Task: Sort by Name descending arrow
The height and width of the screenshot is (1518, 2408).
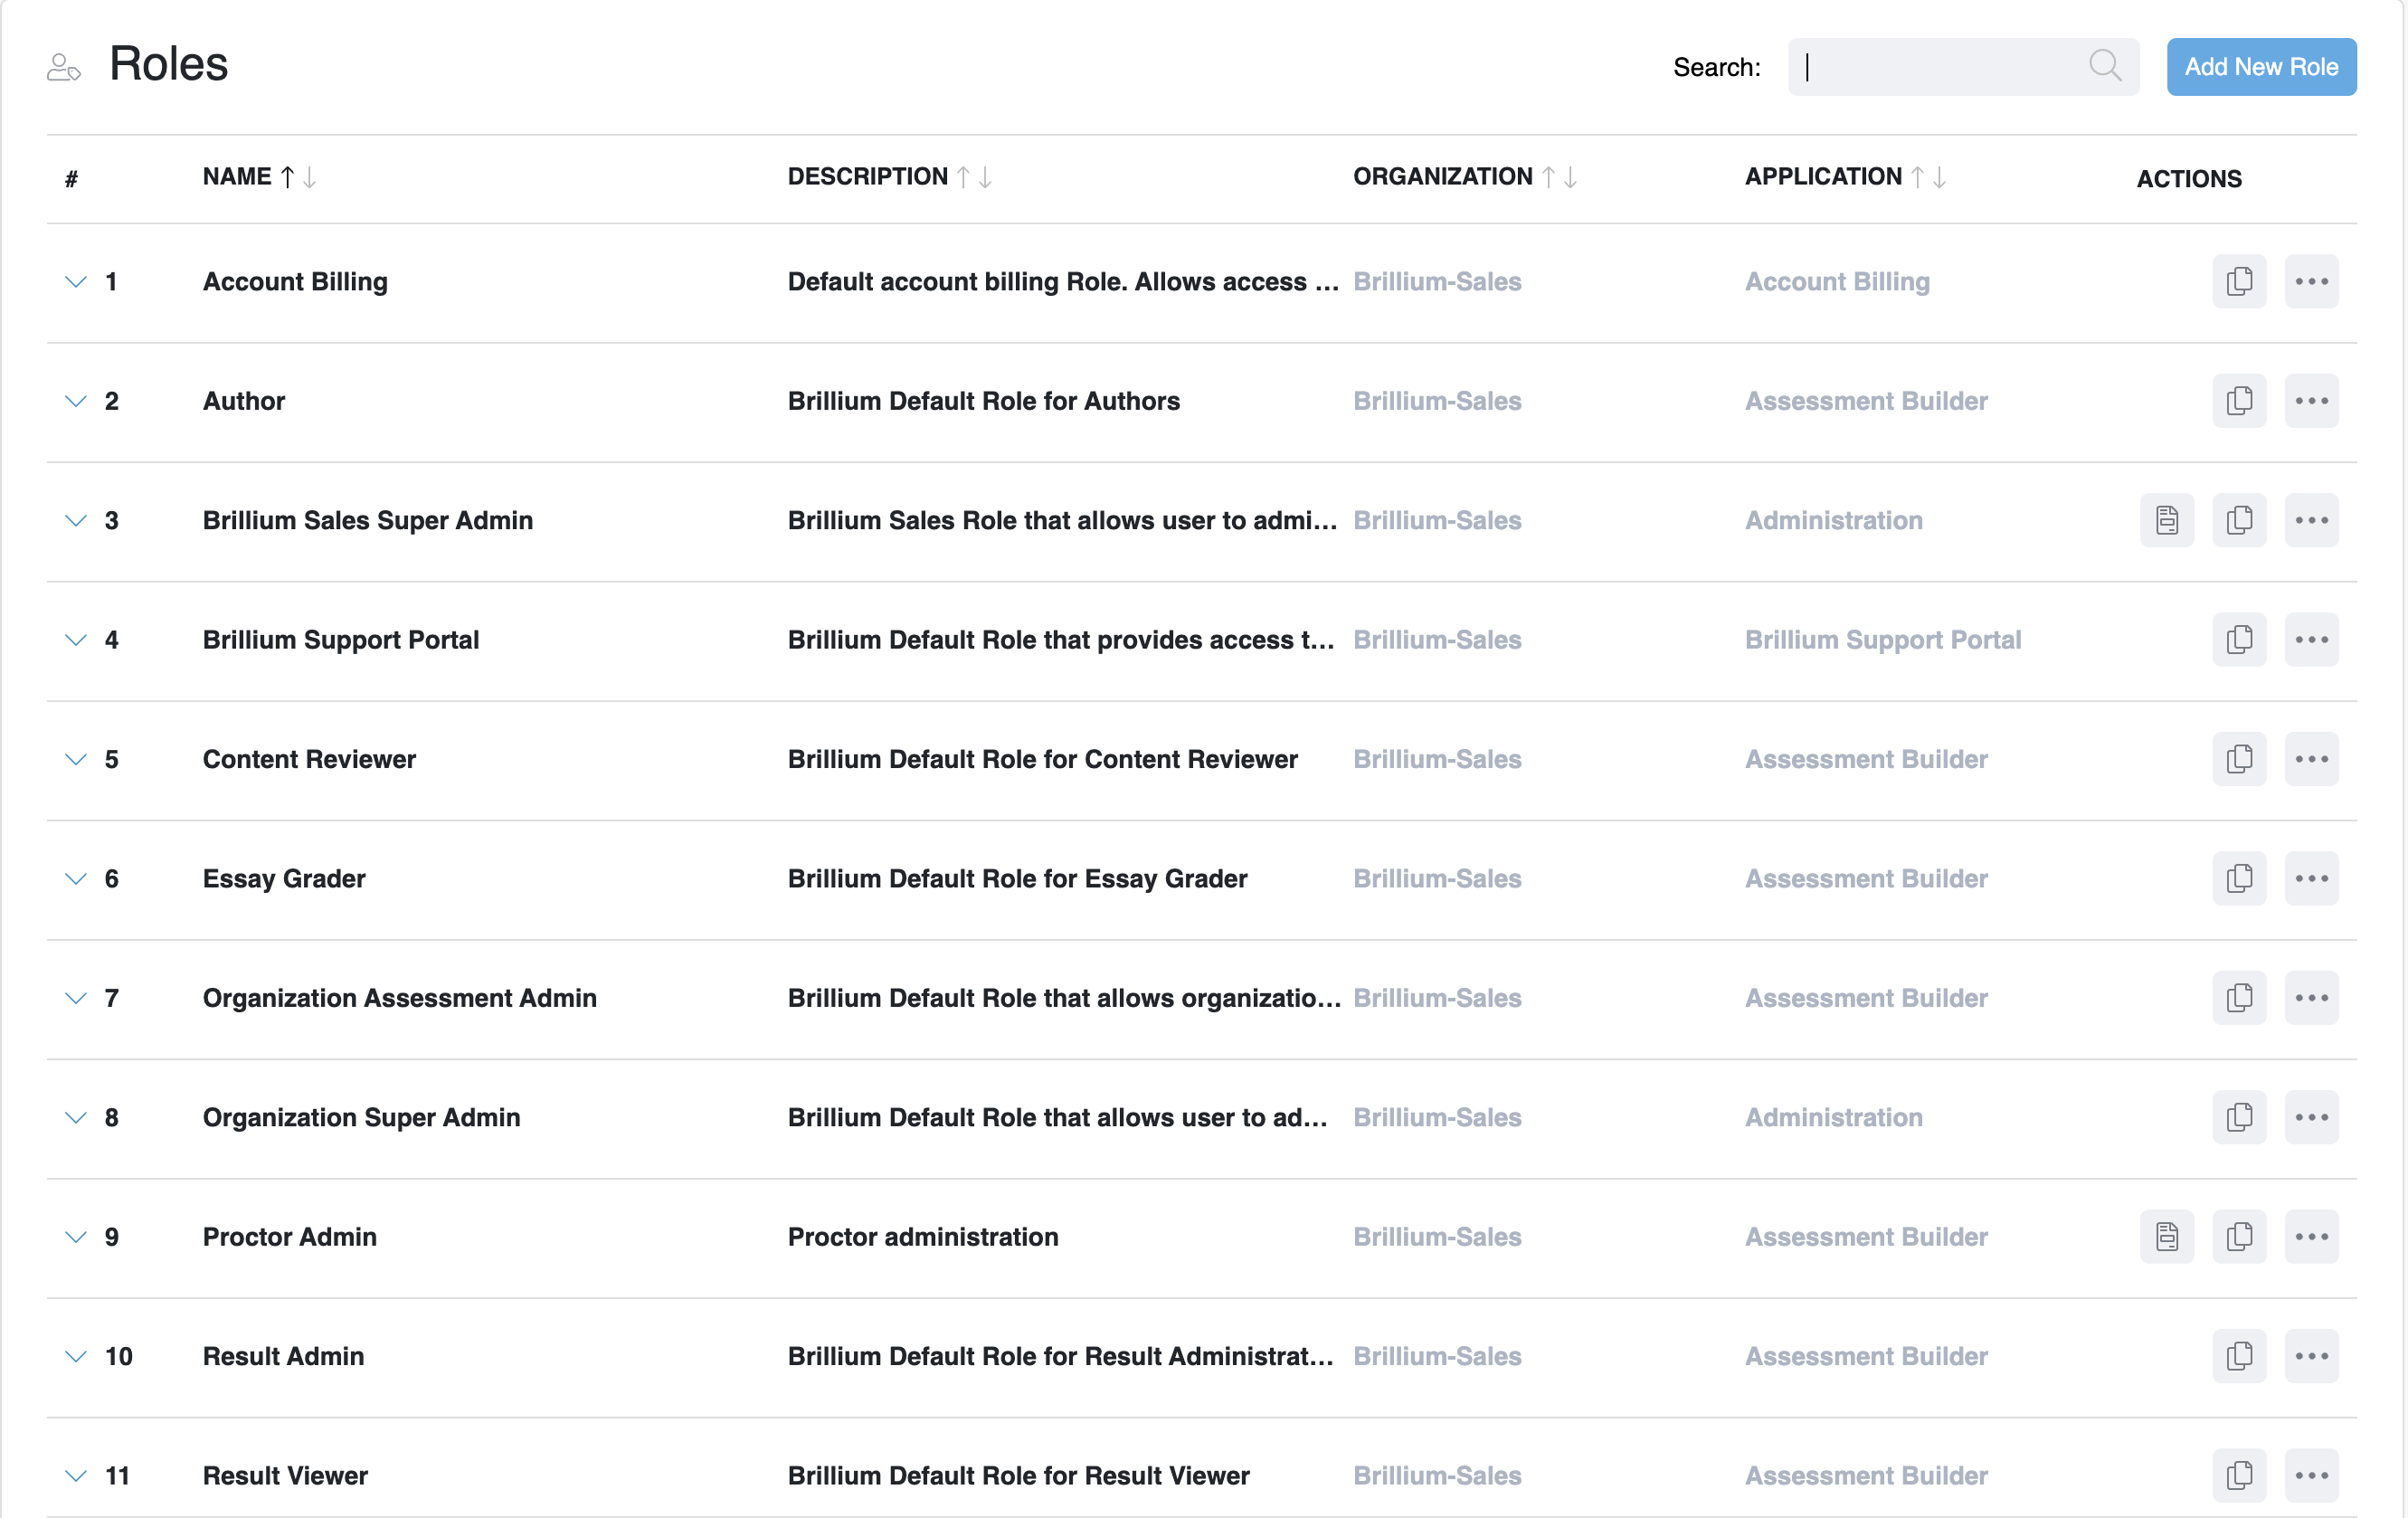Action: click(310, 177)
